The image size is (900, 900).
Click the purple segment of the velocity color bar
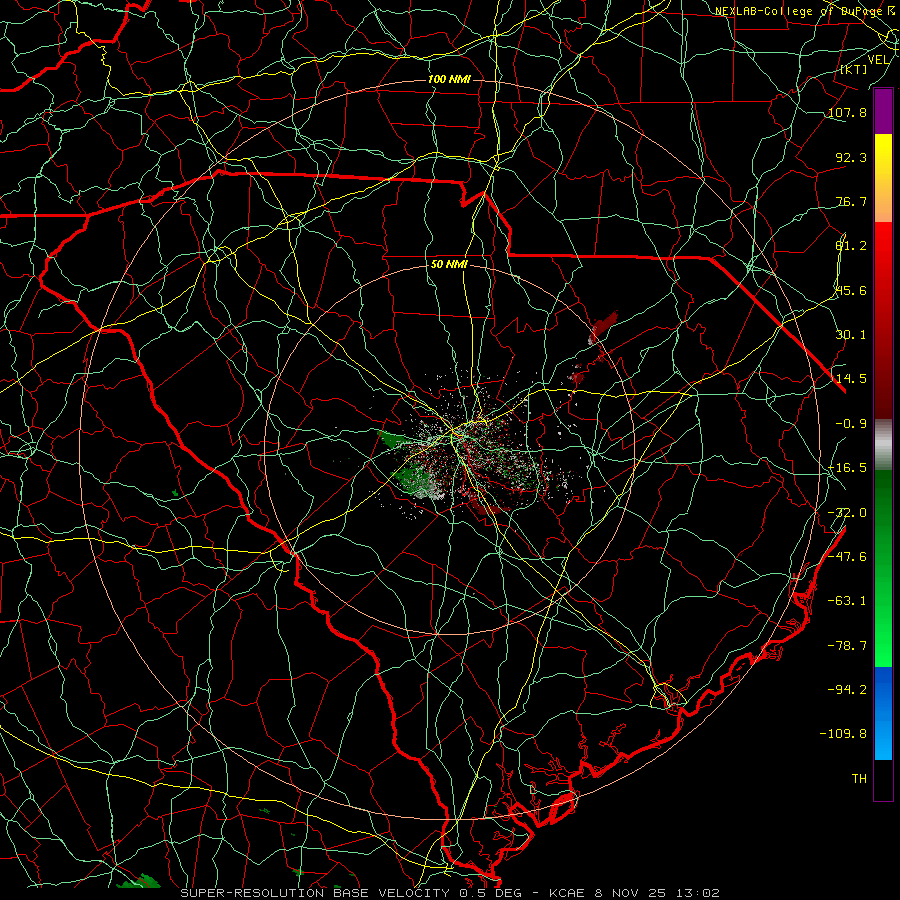[883, 111]
